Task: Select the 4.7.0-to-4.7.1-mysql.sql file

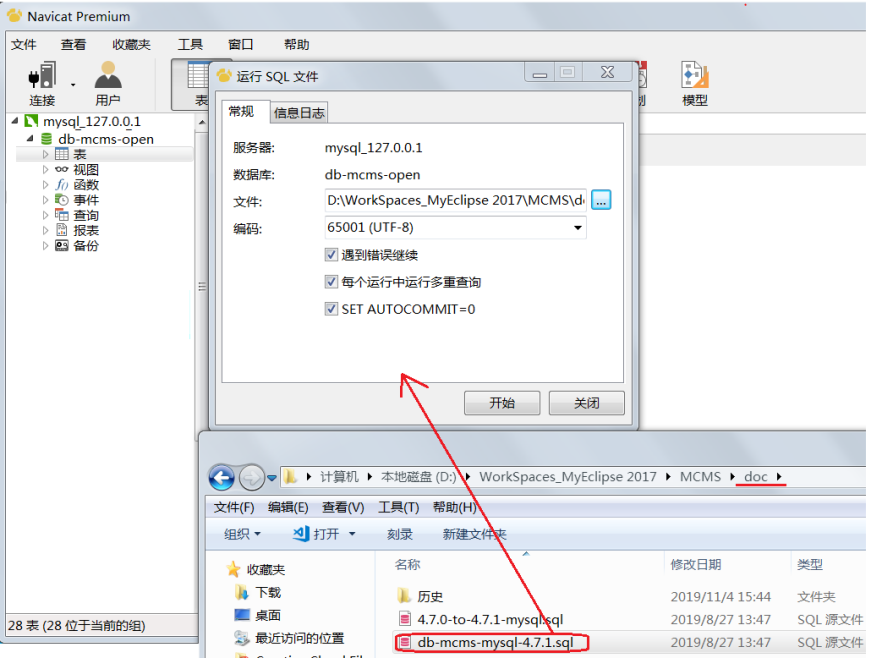Action: [x=490, y=619]
